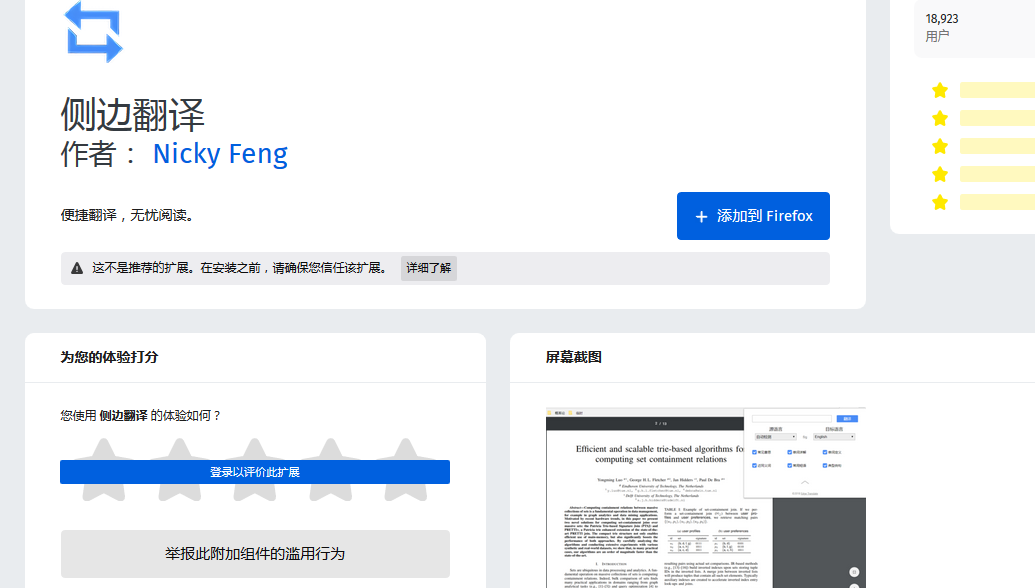Click the 18,923 用户 count text
Screen dimensions: 1035x588
tap(942, 27)
